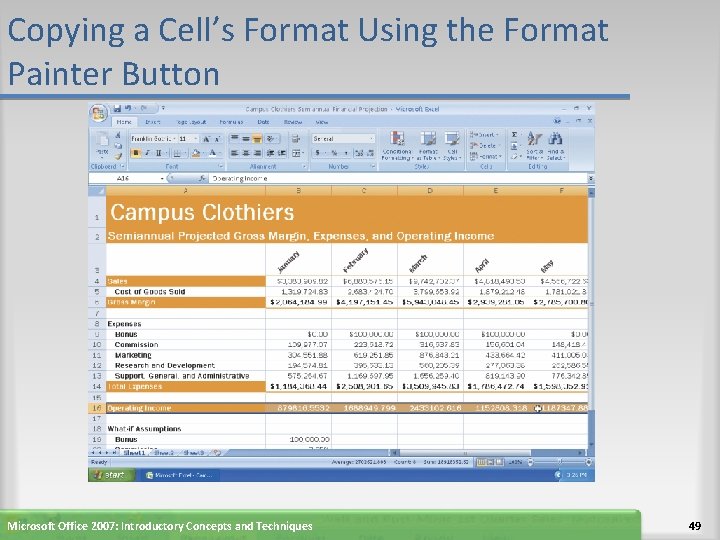Image resolution: width=720 pixels, height=540 pixels.
Task: Click the Insert cells button
Action: coord(484,135)
